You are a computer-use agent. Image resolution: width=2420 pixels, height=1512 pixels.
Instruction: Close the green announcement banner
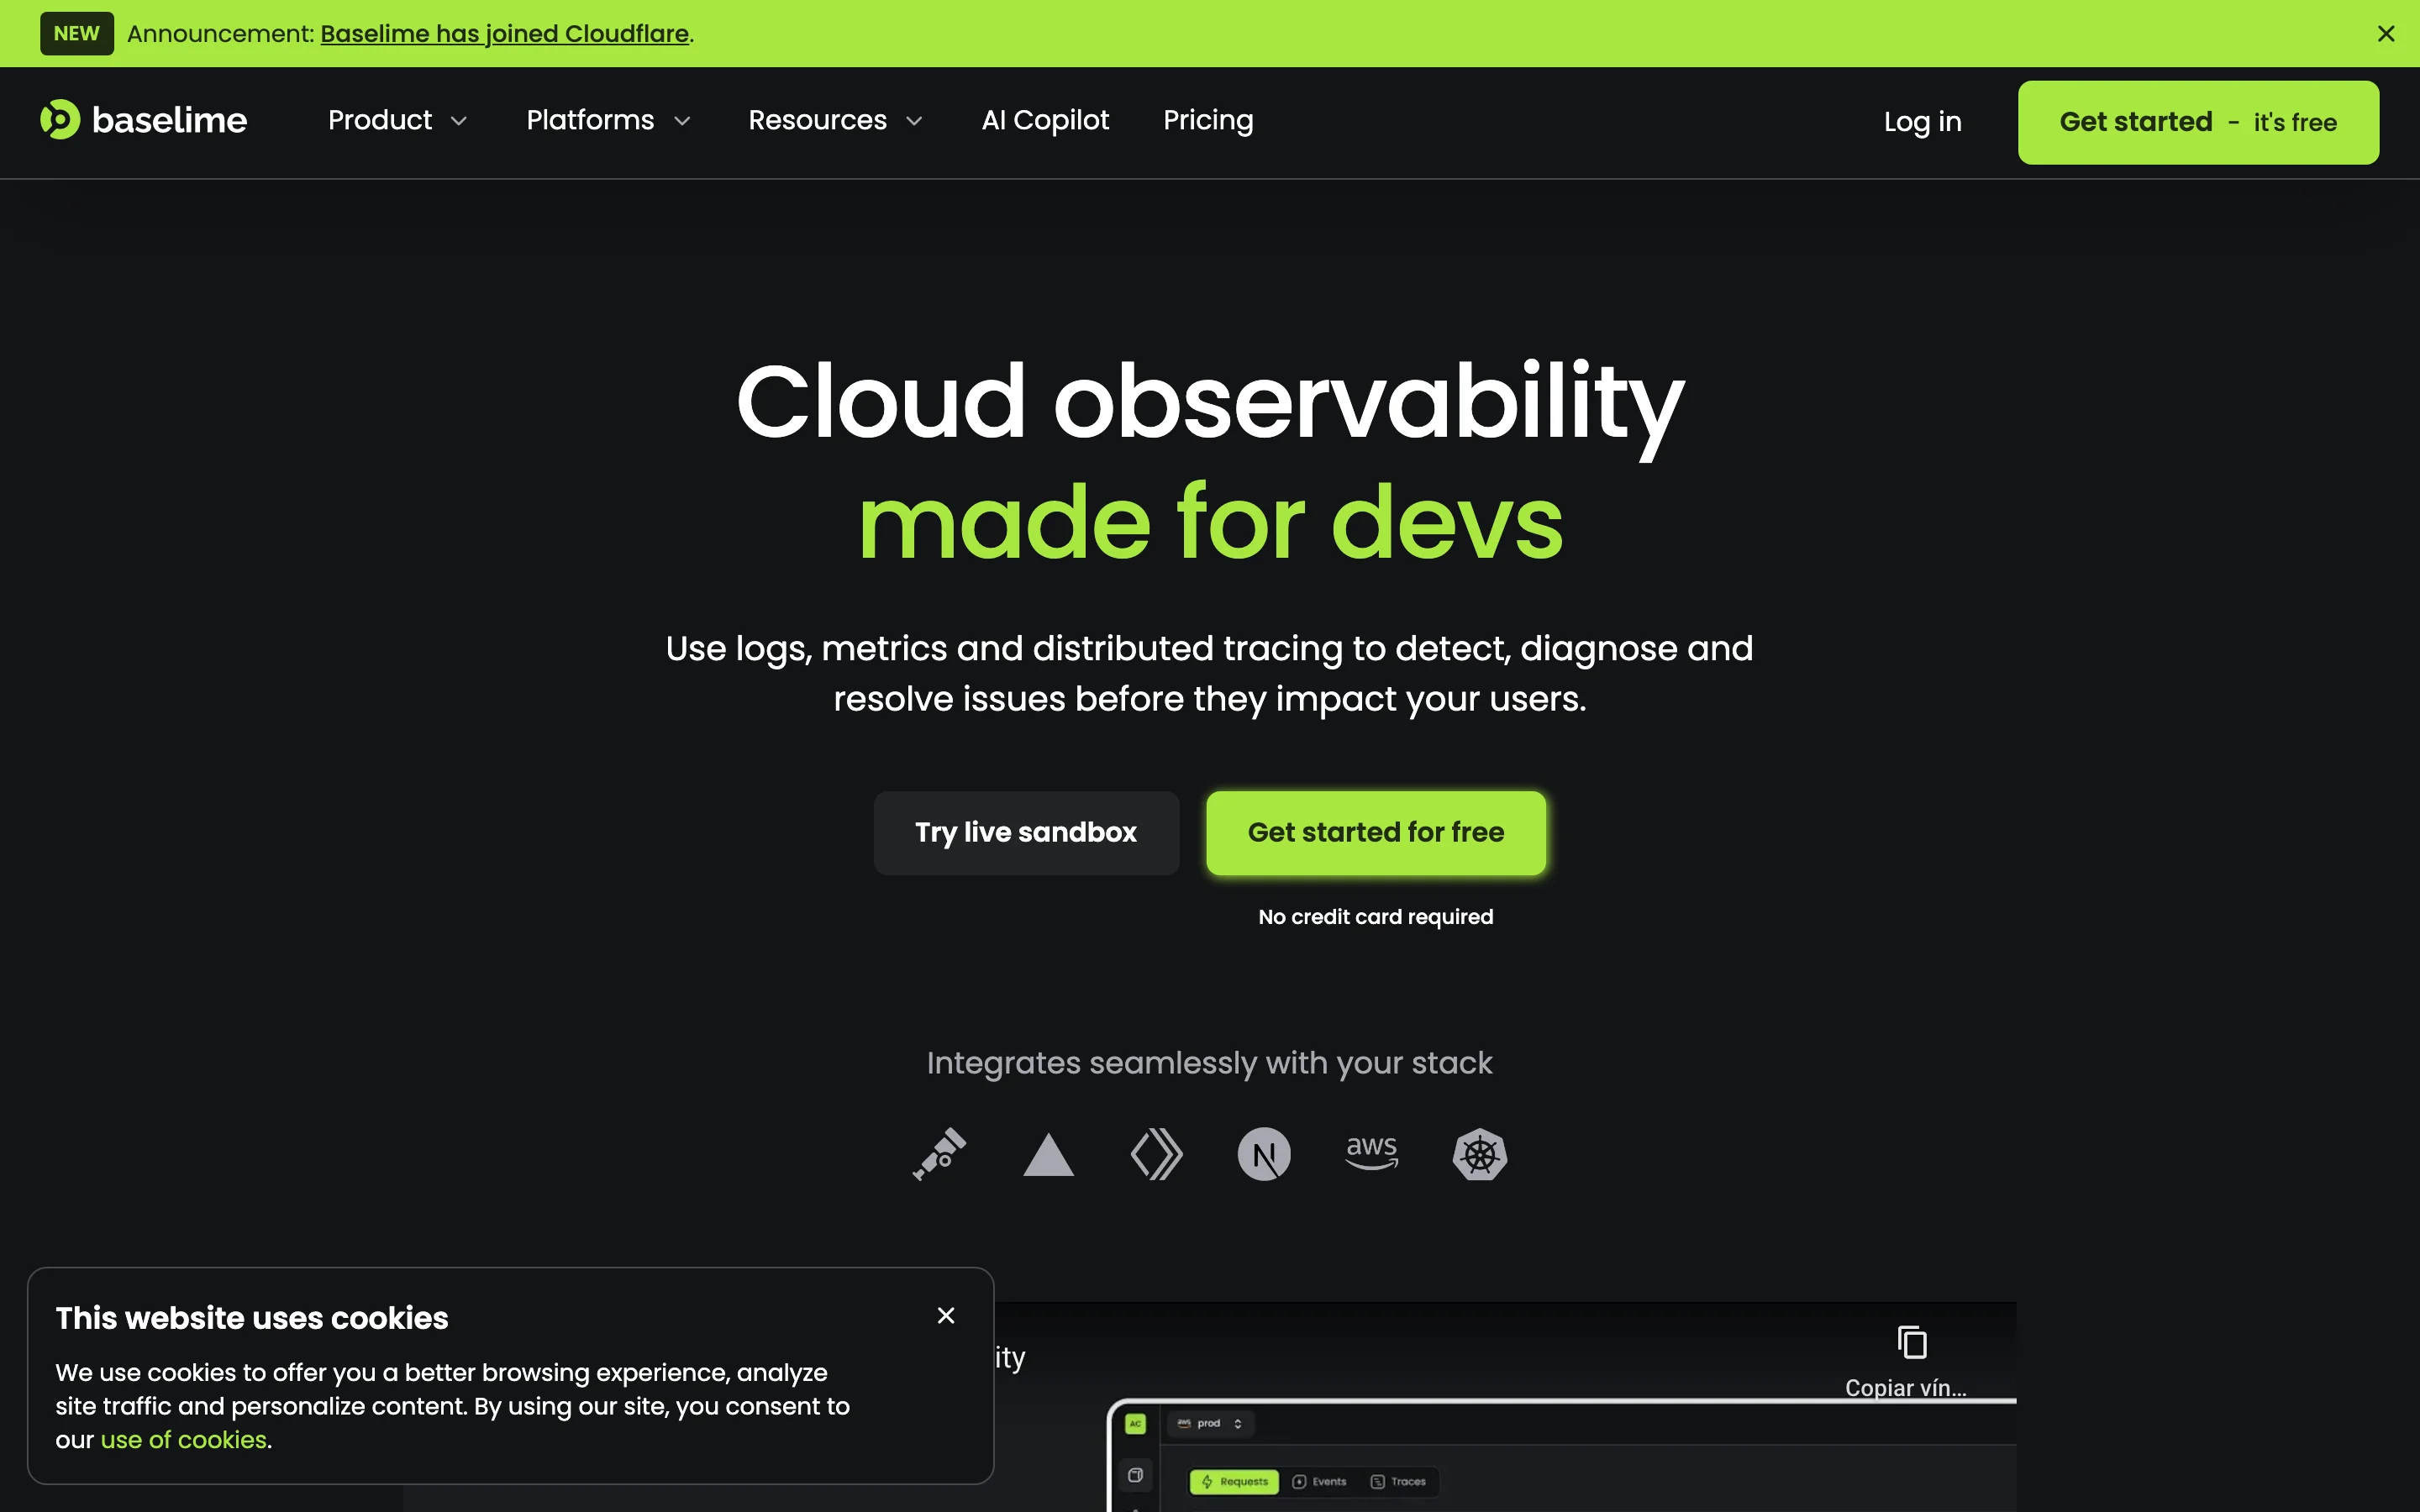click(x=2386, y=34)
